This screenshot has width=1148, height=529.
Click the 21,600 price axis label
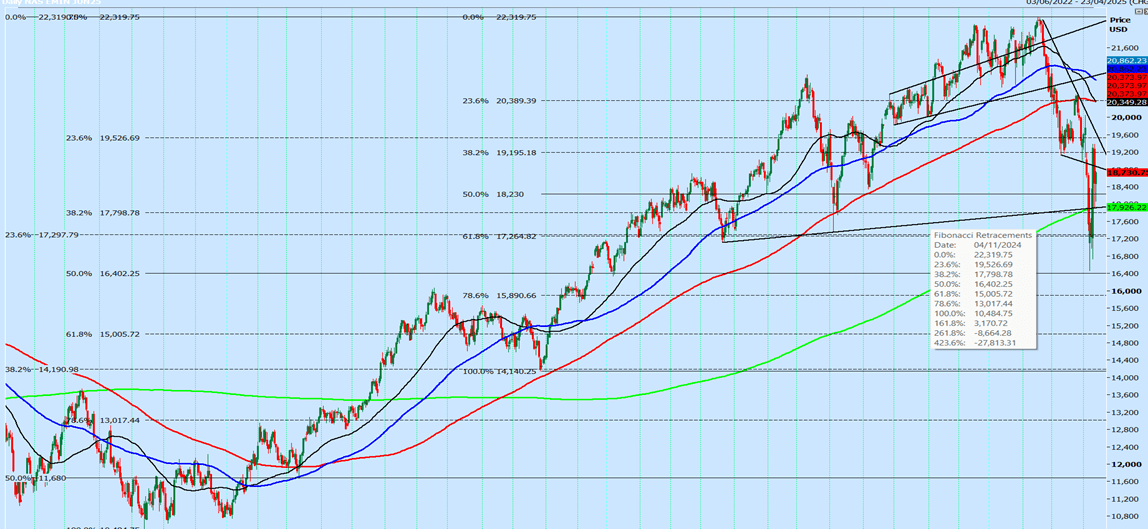pos(1124,48)
